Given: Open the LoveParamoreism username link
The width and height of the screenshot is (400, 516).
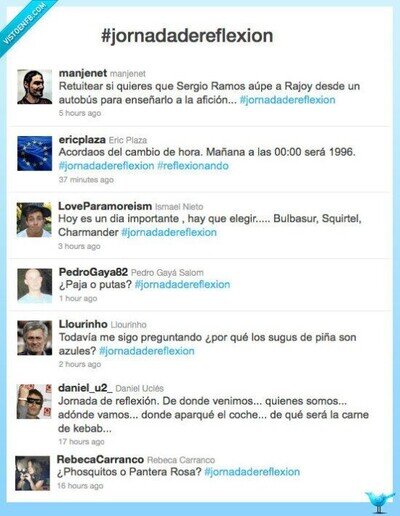Looking at the screenshot, I should click(105, 206).
